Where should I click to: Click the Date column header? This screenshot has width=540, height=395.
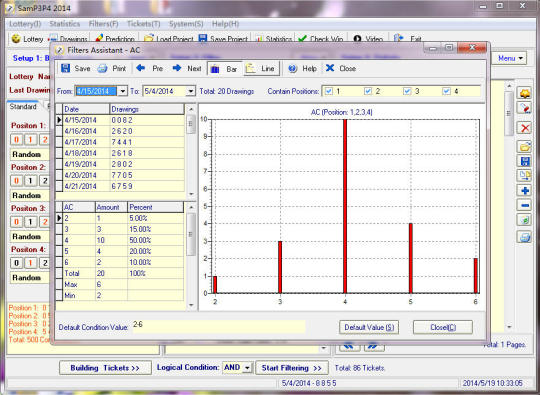point(86,109)
